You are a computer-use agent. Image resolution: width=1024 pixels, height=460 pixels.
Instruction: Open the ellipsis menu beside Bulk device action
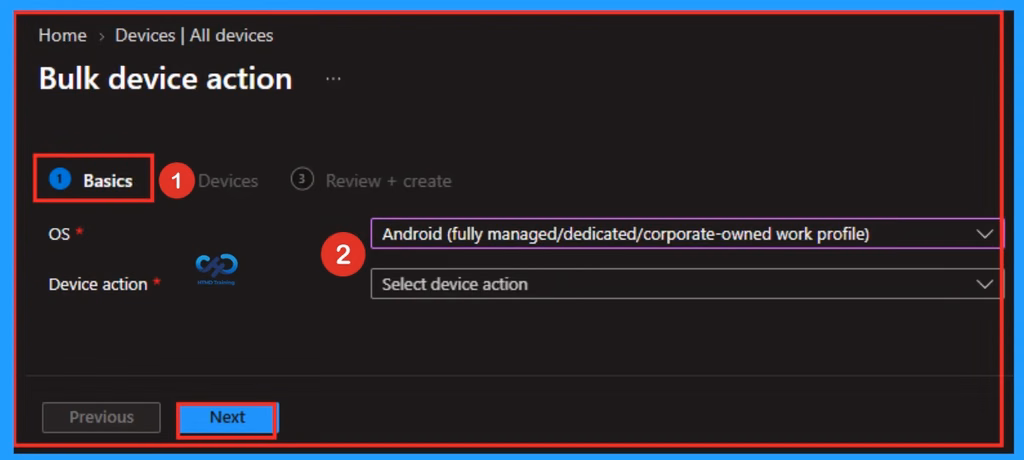coord(333,78)
